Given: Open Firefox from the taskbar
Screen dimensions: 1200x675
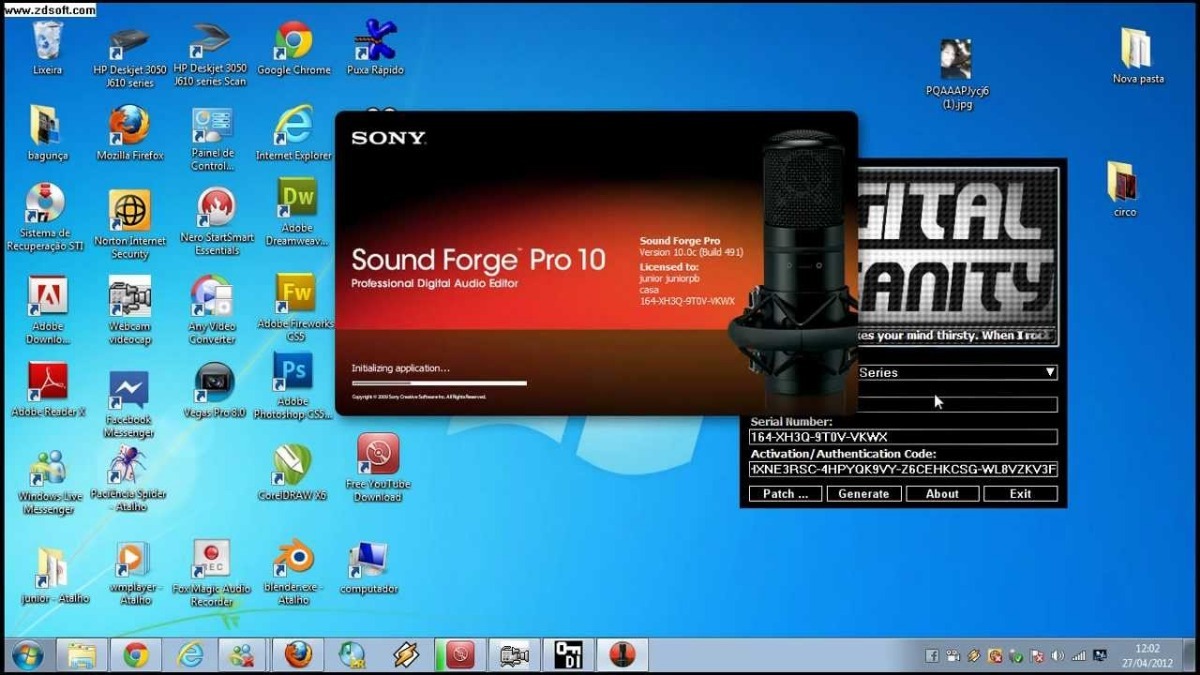Looking at the screenshot, I should [x=297, y=655].
